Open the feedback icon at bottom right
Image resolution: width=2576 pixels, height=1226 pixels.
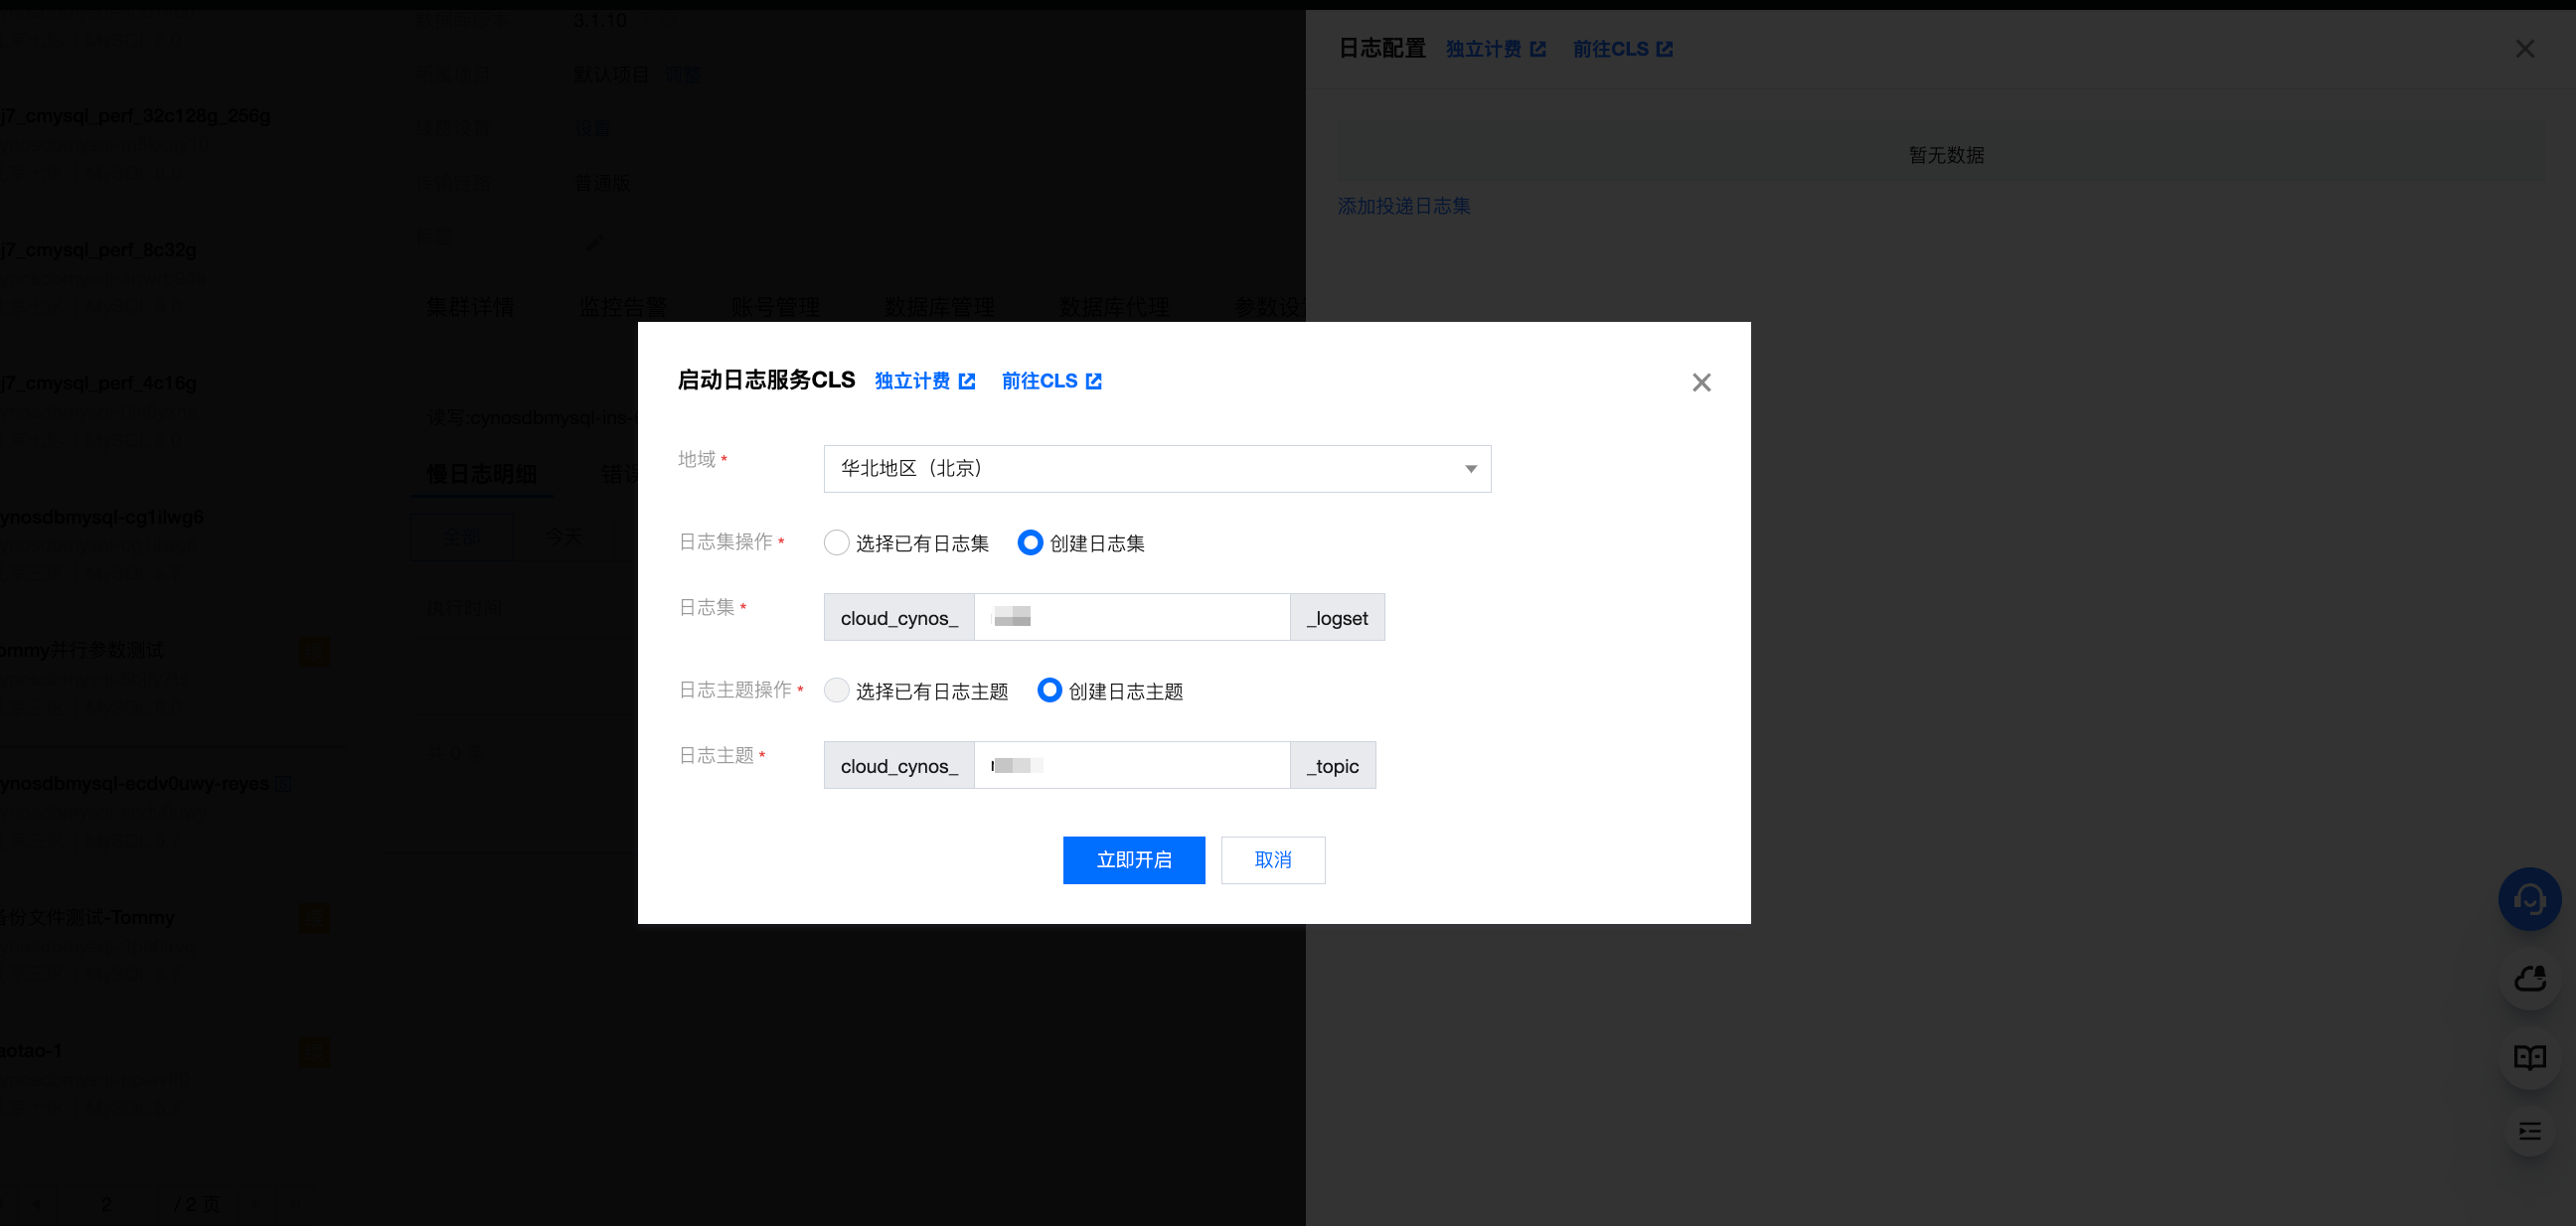pyautogui.click(x=2529, y=1132)
